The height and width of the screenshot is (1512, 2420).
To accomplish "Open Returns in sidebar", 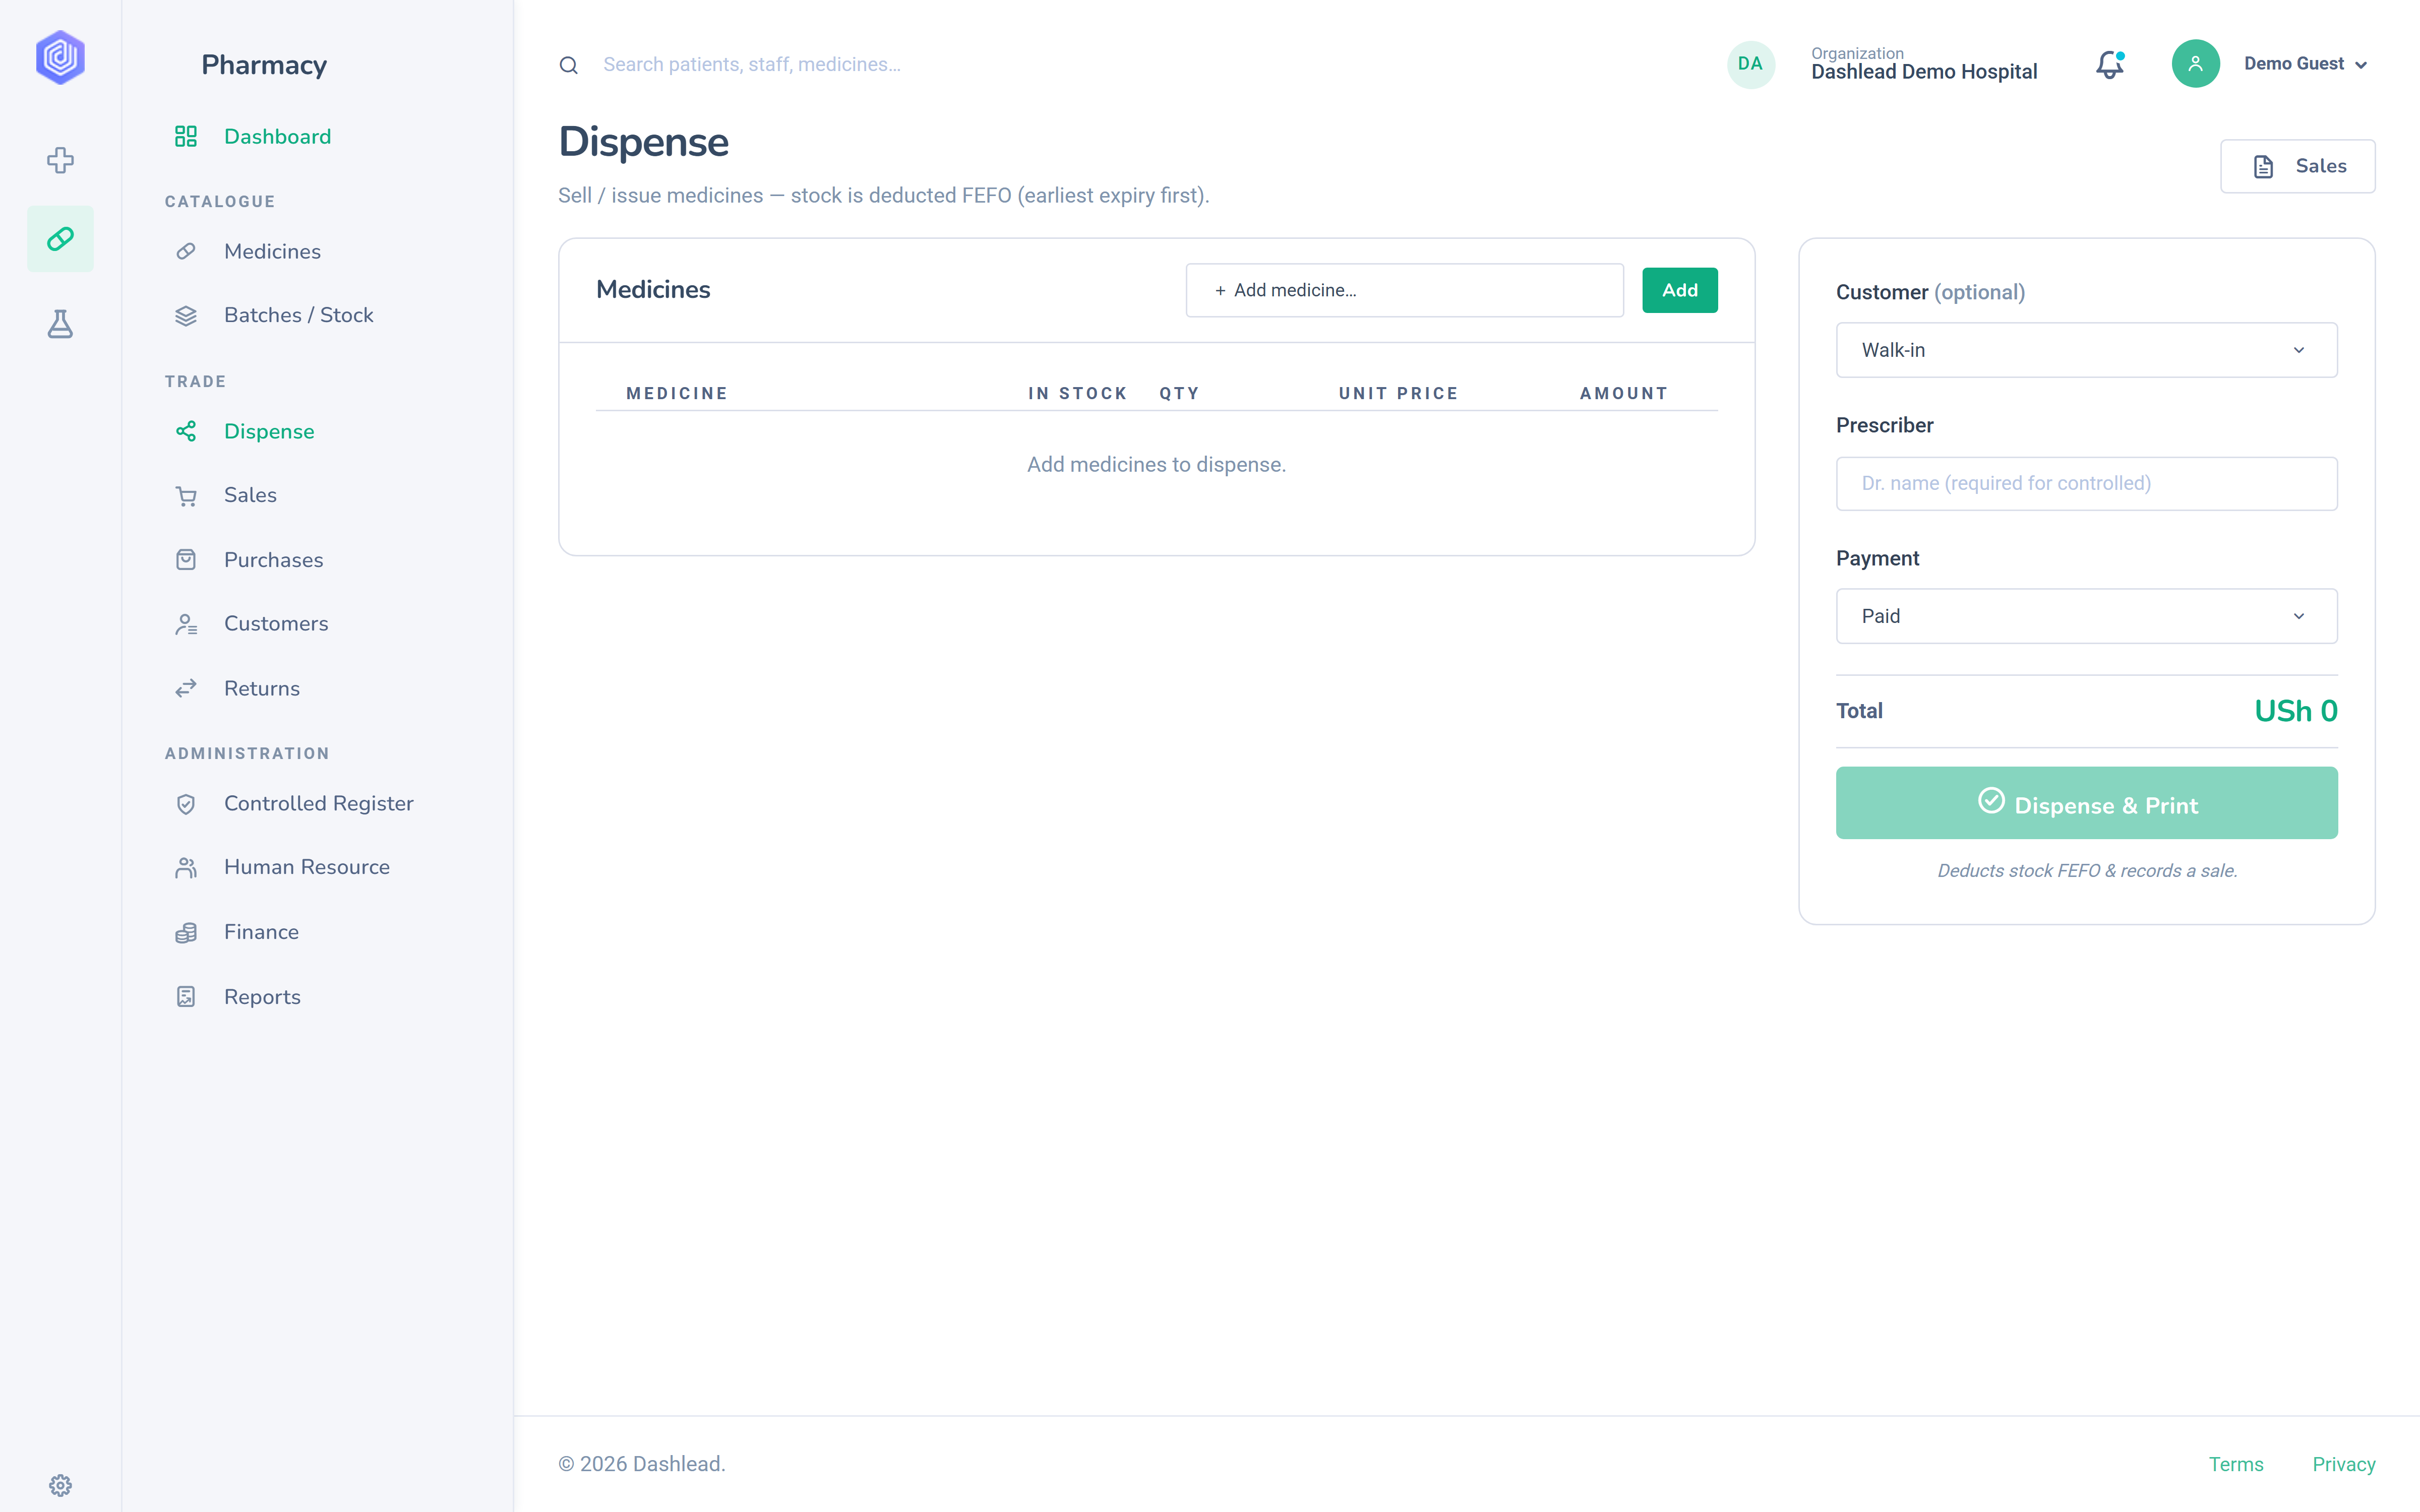I will click(x=261, y=688).
